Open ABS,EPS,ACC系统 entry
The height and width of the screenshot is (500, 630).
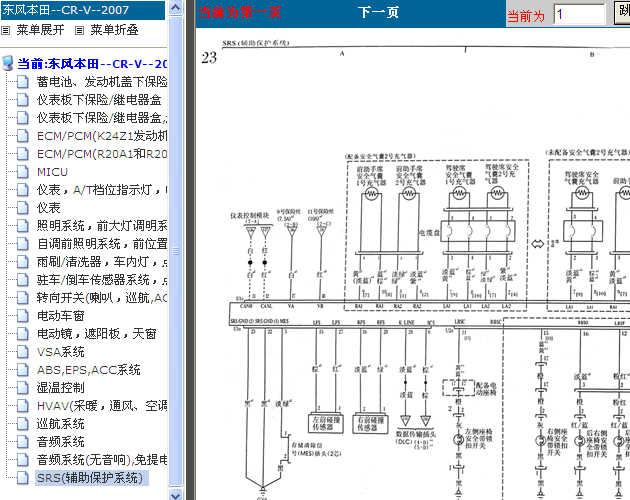click(x=89, y=370)
